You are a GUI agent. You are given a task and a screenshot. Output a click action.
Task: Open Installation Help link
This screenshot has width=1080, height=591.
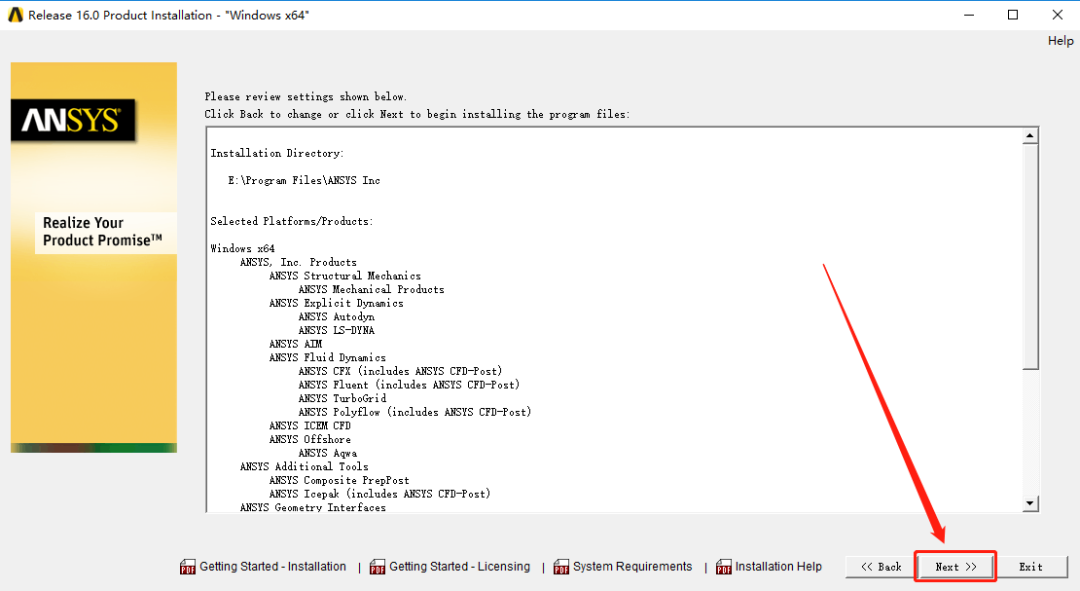coord(778,566)
